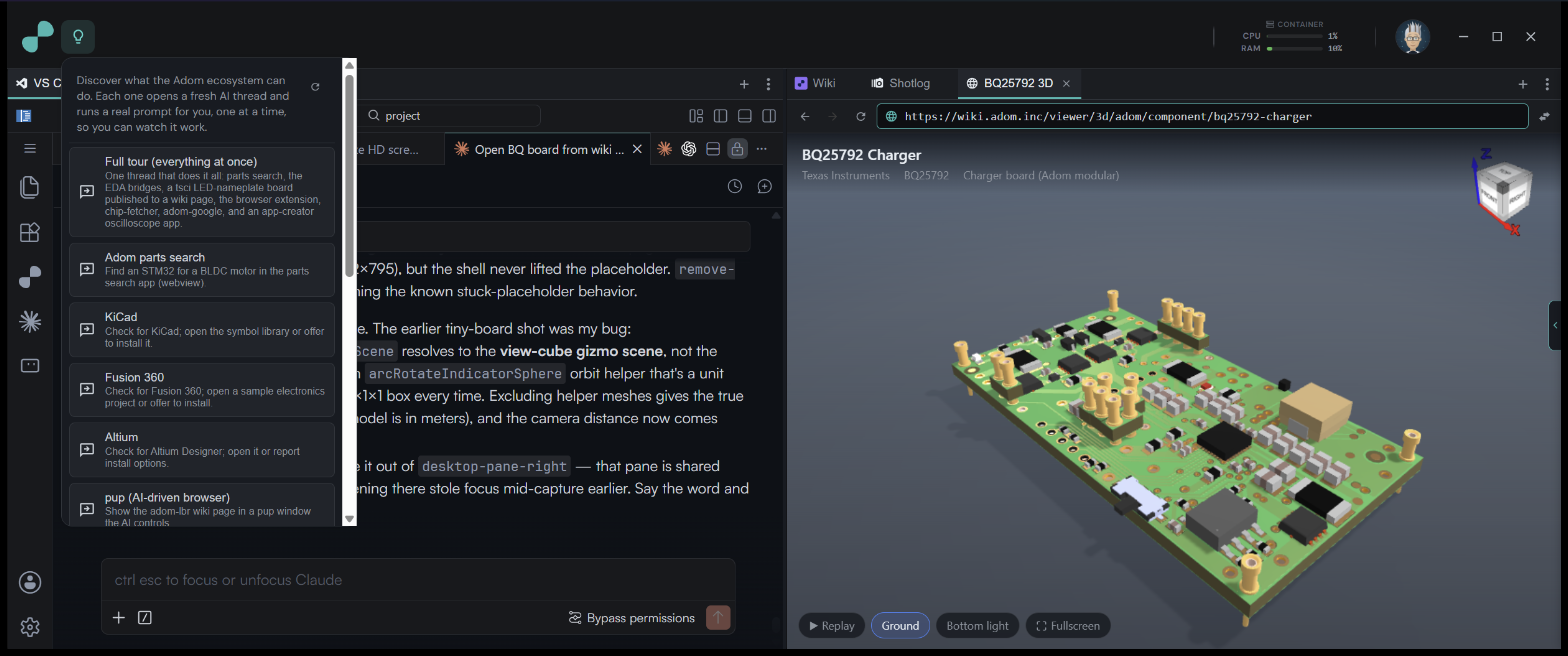Toggle the primary side bar layout icon
Image resolution: width=1568 pixels, height=656 pixels.
720,116
